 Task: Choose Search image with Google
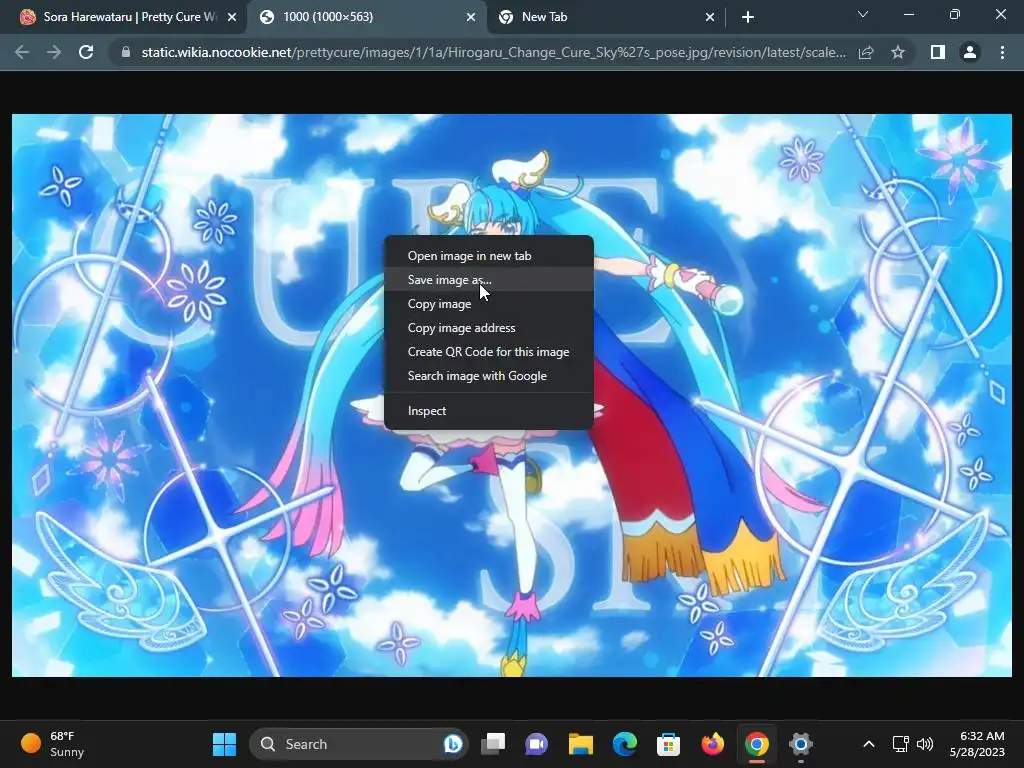tap(488, 376)
